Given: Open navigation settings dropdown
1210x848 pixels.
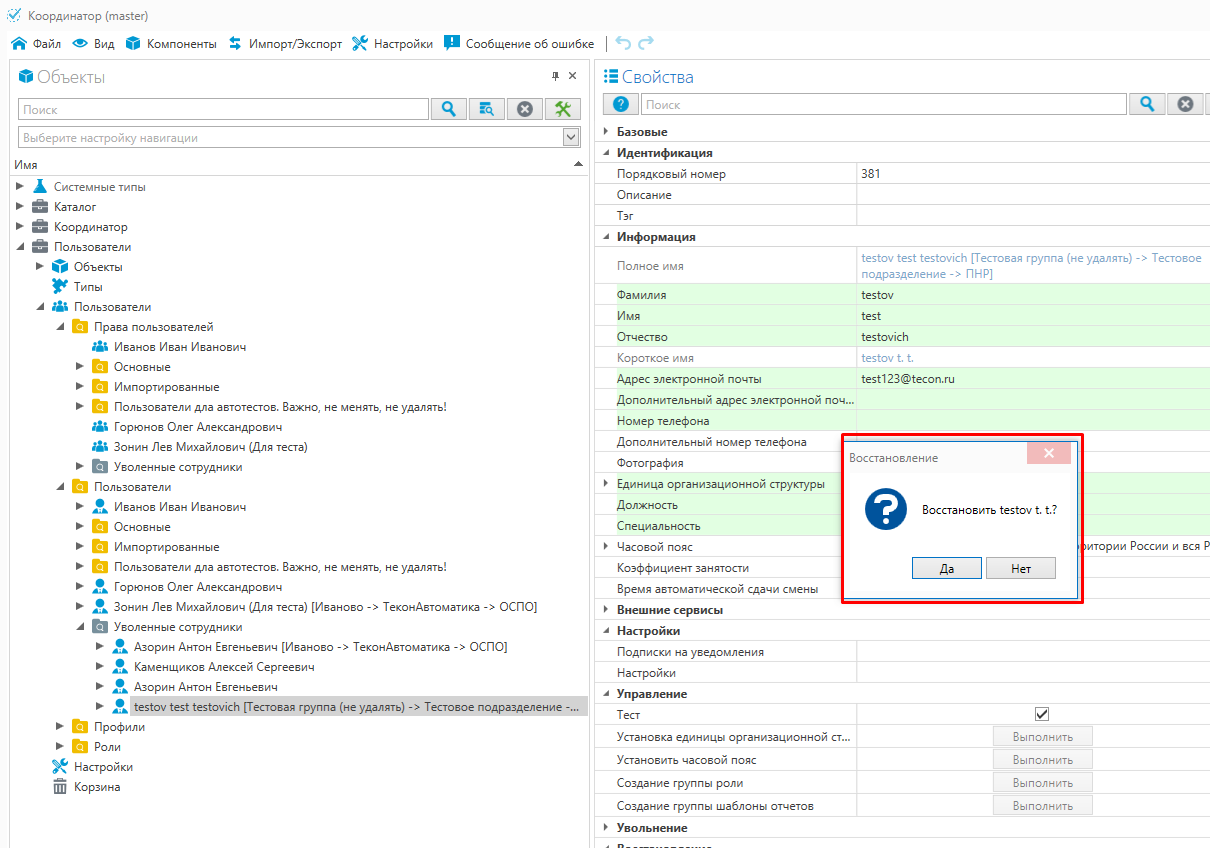Looking at the screenshot, I should click(571, 137).
